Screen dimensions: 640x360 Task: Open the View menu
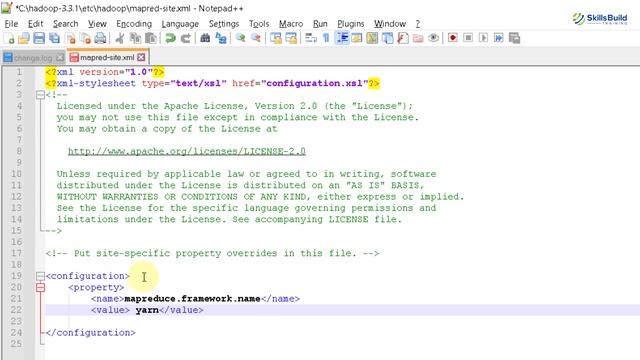coord(97,24)
